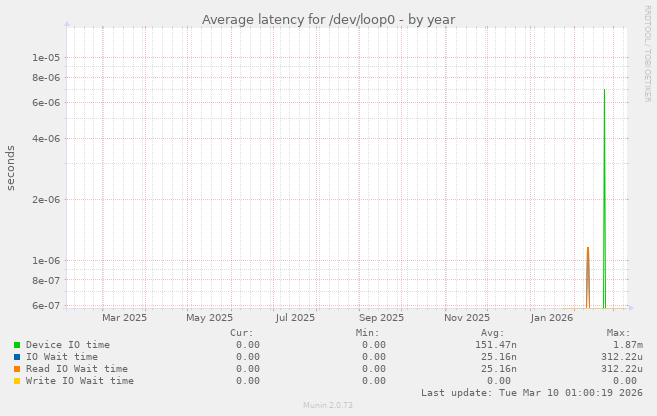Click the 'Avg:' column header
Viewport: 657px width, 416px height.
point(493,333)
